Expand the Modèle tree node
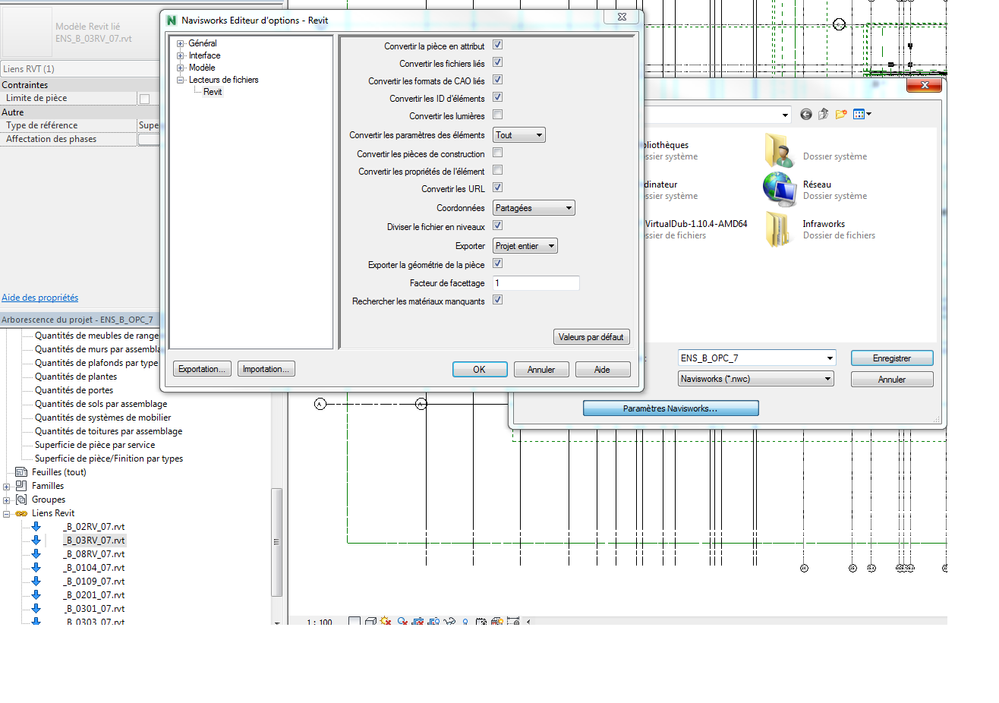Screen dimensions: 999x703 click(x=180, y=68)
